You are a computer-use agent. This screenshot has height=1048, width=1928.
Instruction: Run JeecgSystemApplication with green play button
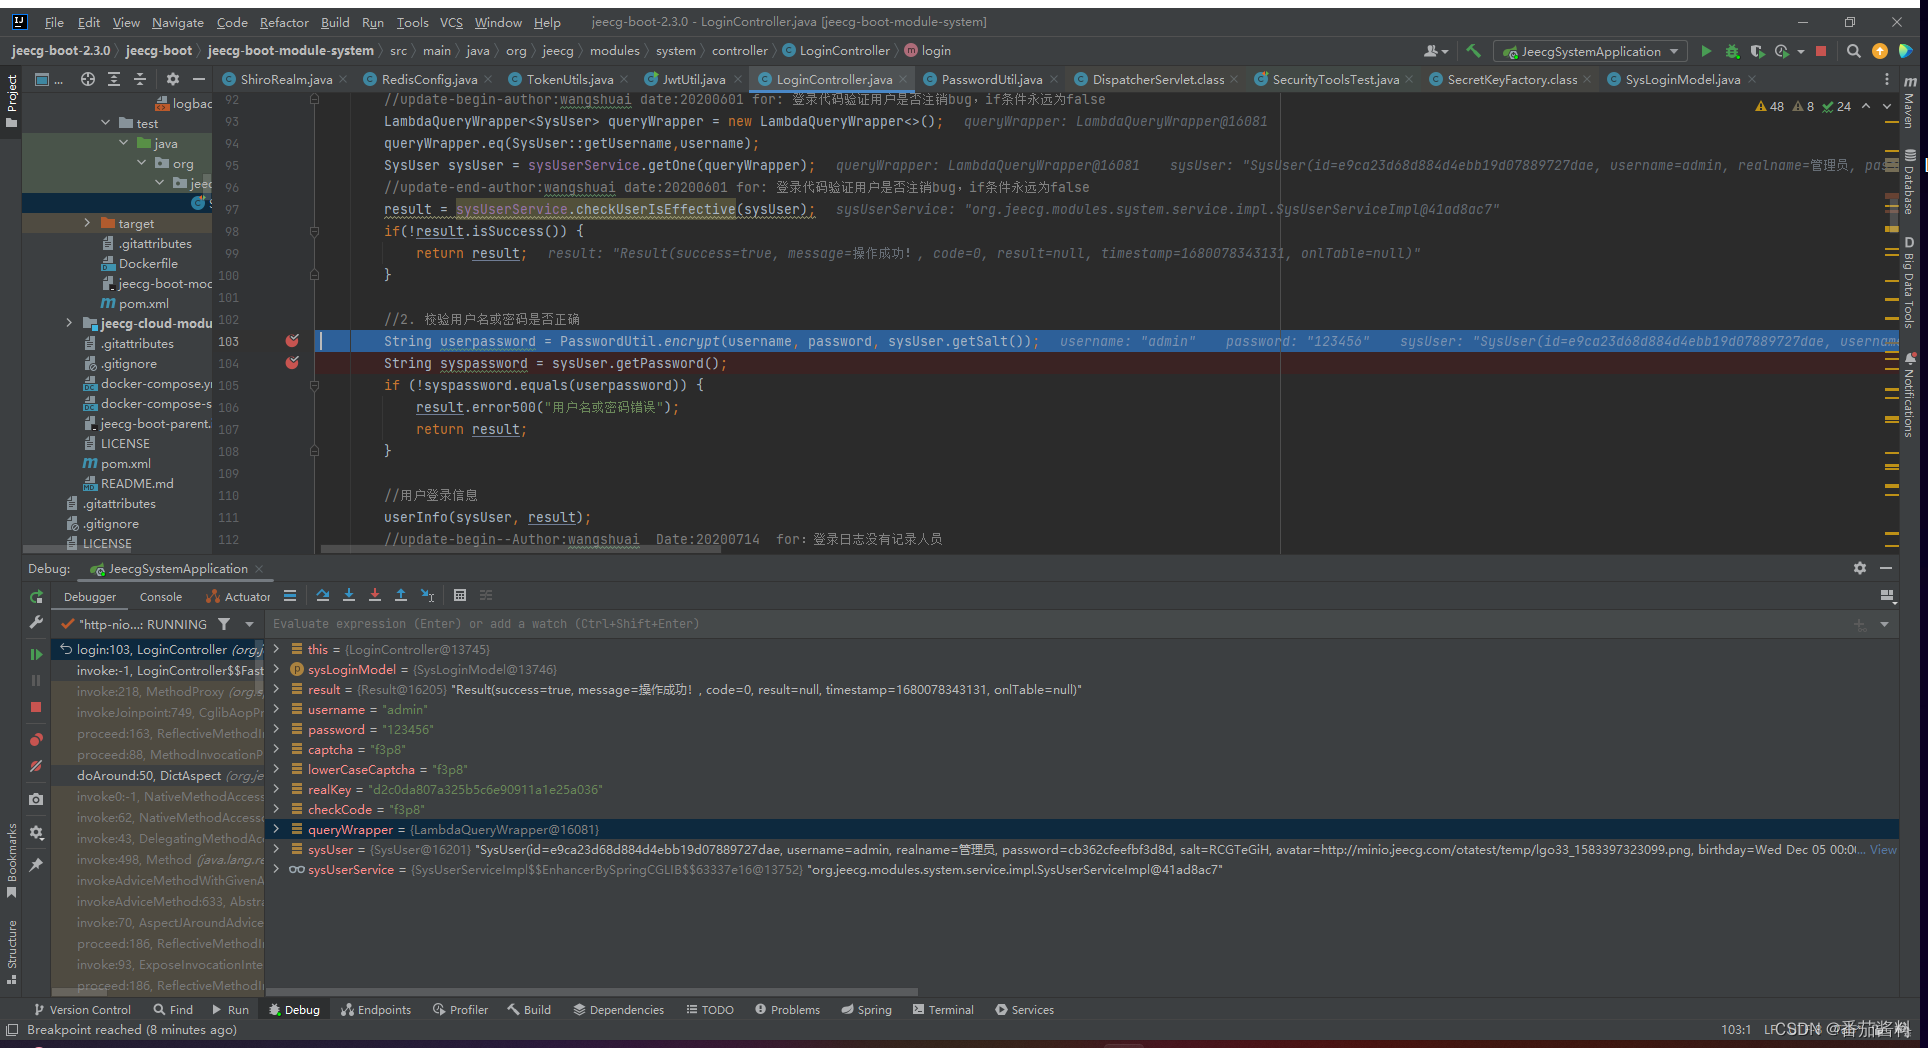click(1706, 51)
